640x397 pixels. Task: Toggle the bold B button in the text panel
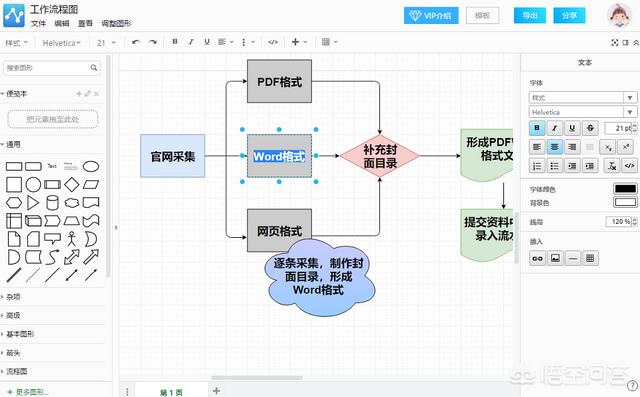click(x=537, y=128)
